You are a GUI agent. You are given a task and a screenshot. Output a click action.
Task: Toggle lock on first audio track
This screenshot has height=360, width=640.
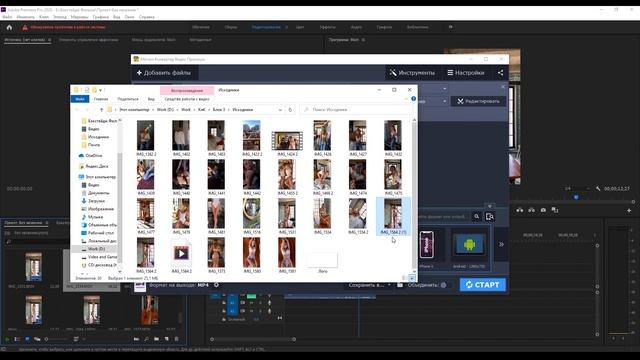224,303
